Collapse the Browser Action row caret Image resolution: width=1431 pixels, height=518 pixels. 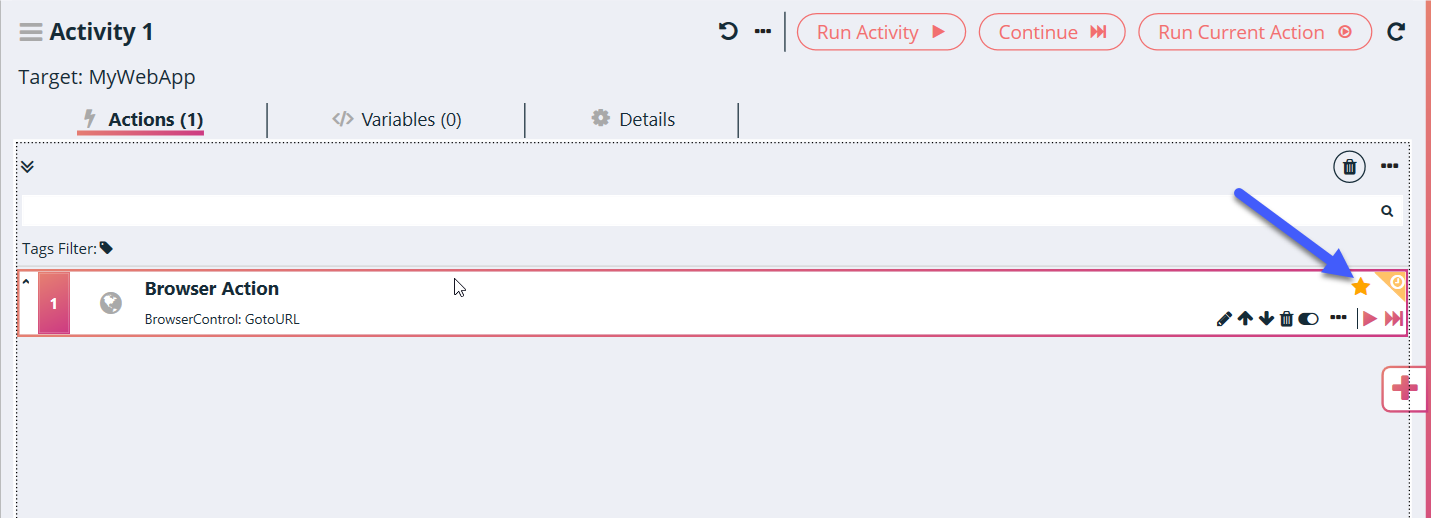tap(26, 282)
